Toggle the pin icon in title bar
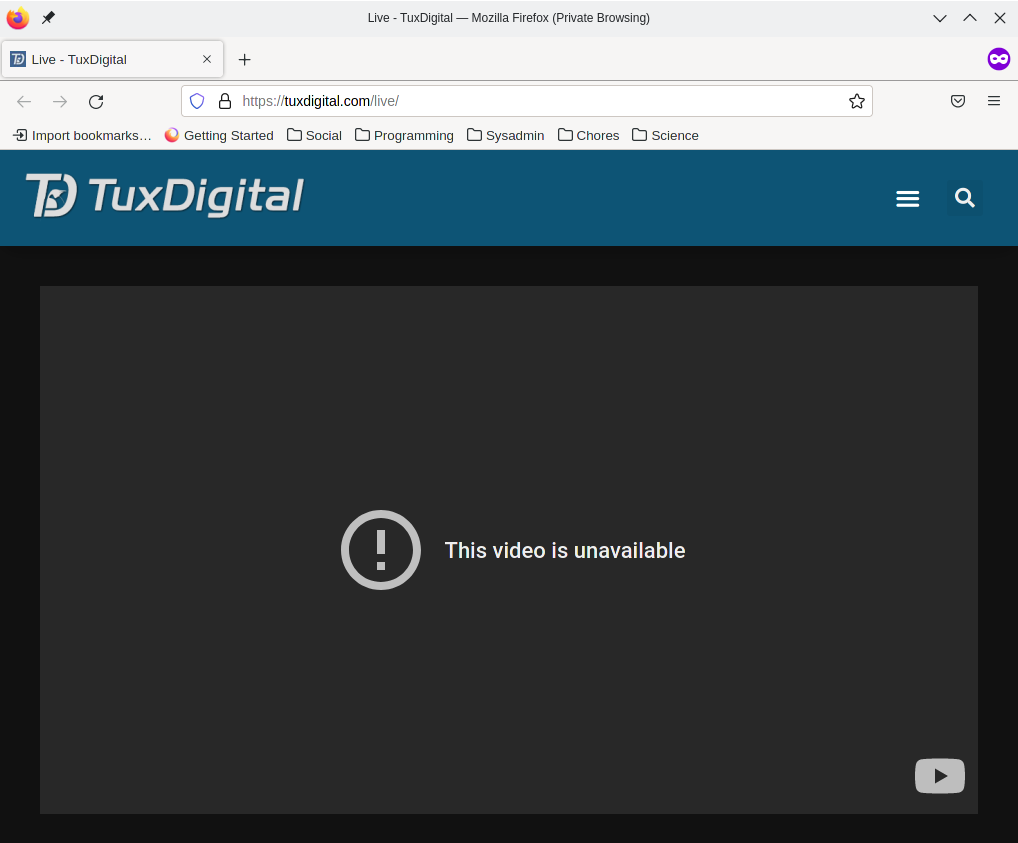 (48, 18)
